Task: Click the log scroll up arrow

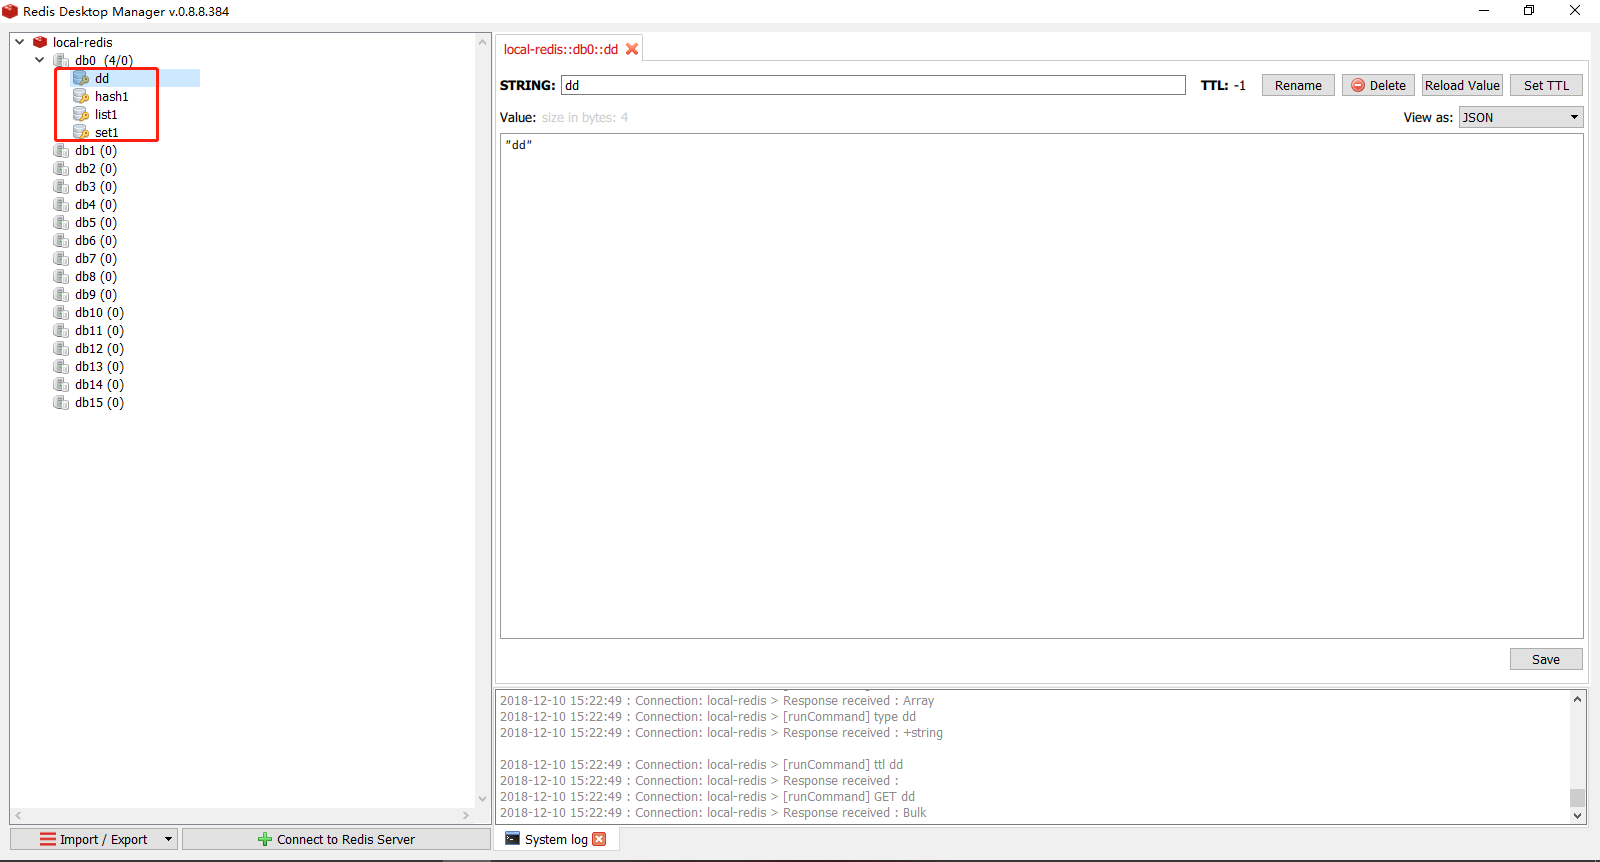Action: 1577,699
